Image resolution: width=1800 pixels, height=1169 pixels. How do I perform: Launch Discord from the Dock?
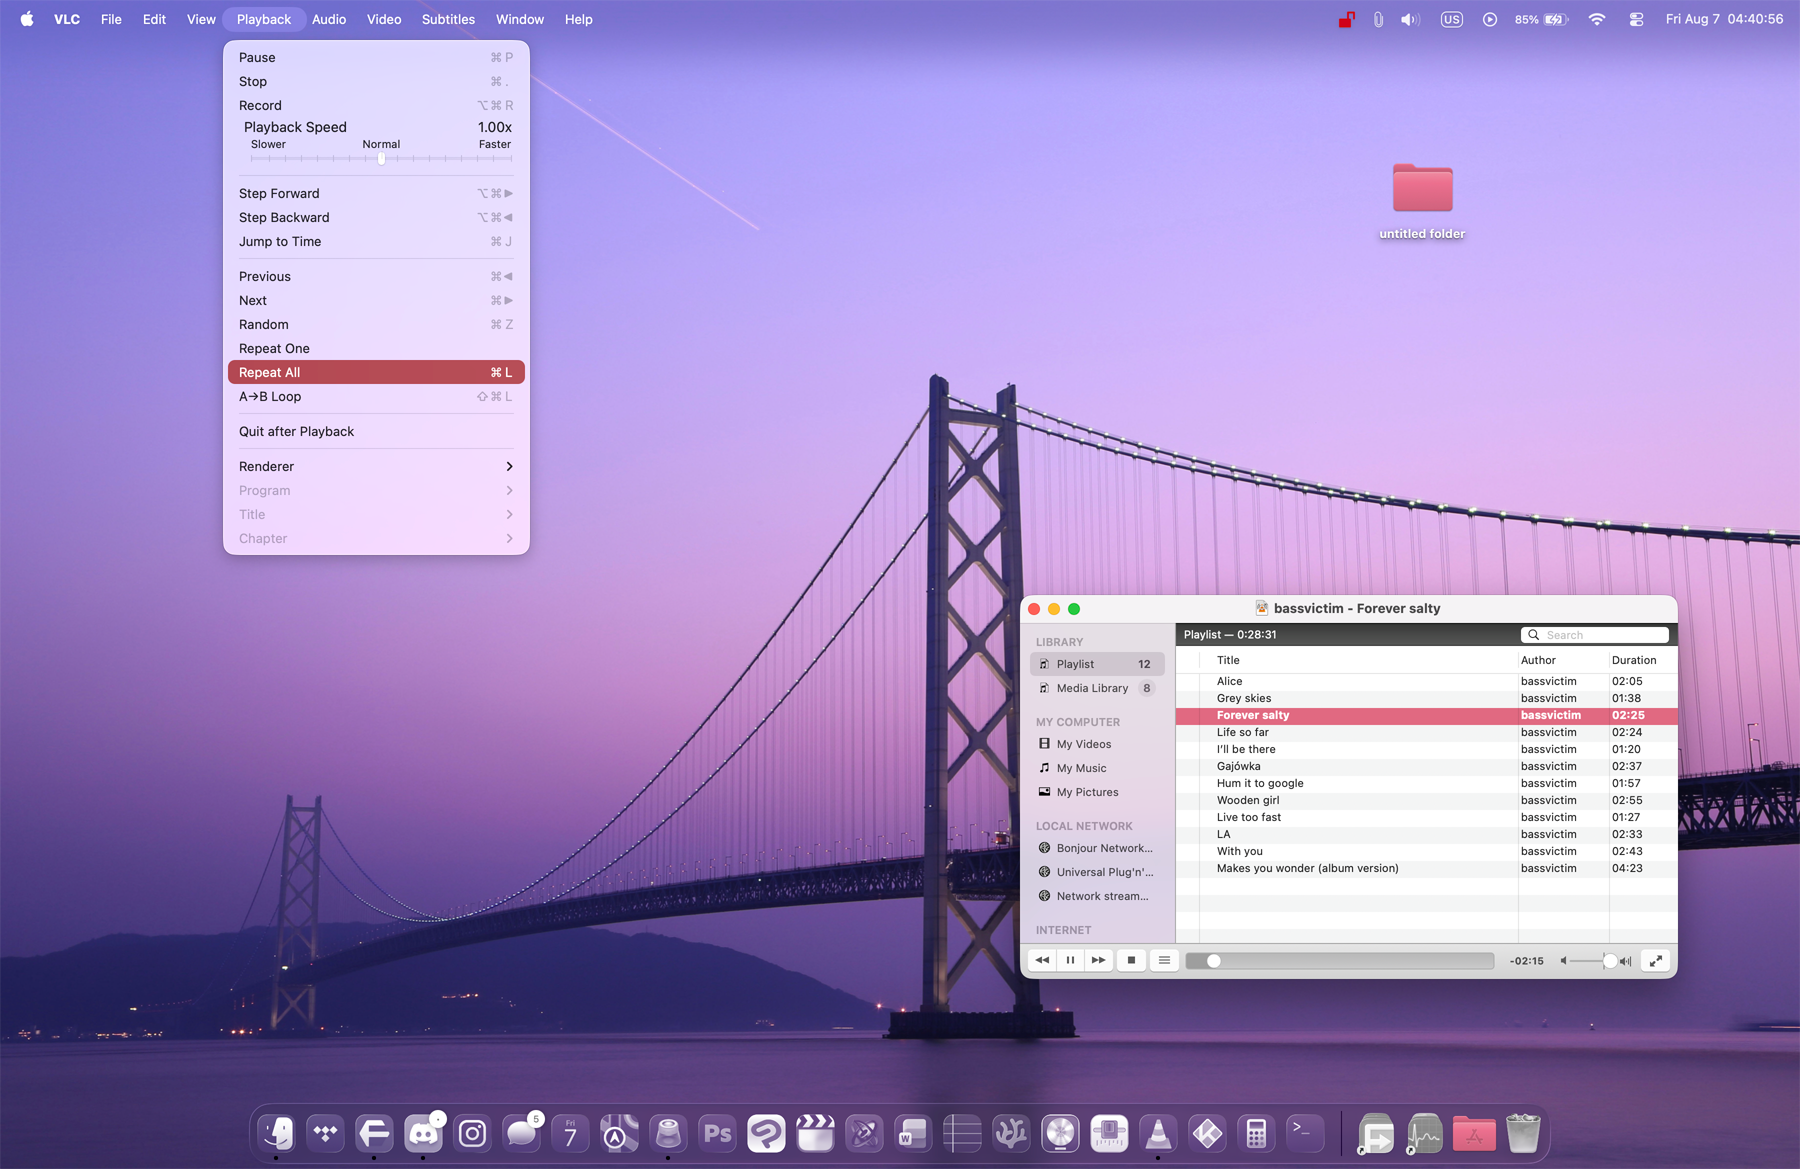[x=423, y=1133]
